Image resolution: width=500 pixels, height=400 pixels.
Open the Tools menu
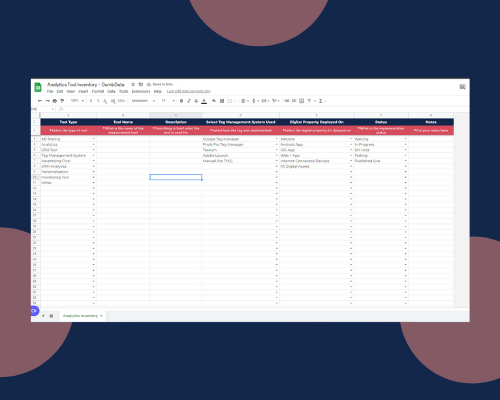tap(124, 91)
